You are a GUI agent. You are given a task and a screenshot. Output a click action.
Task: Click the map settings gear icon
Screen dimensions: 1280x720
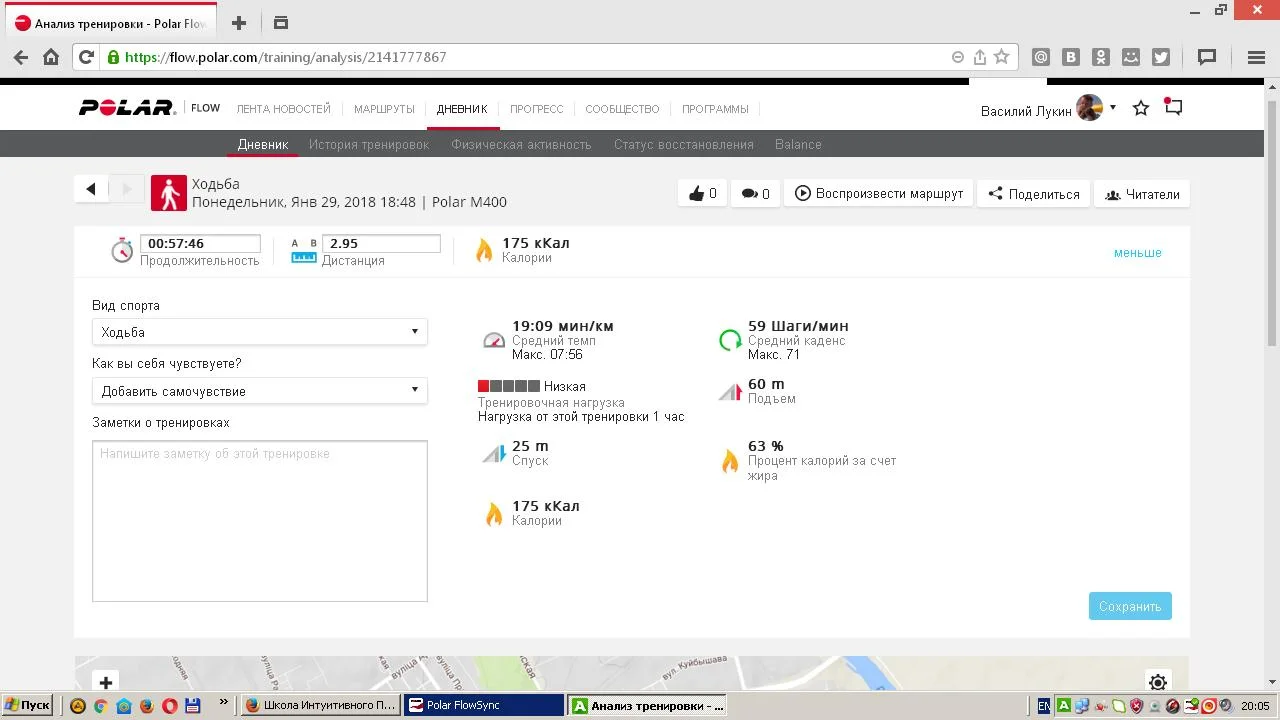1157,682
